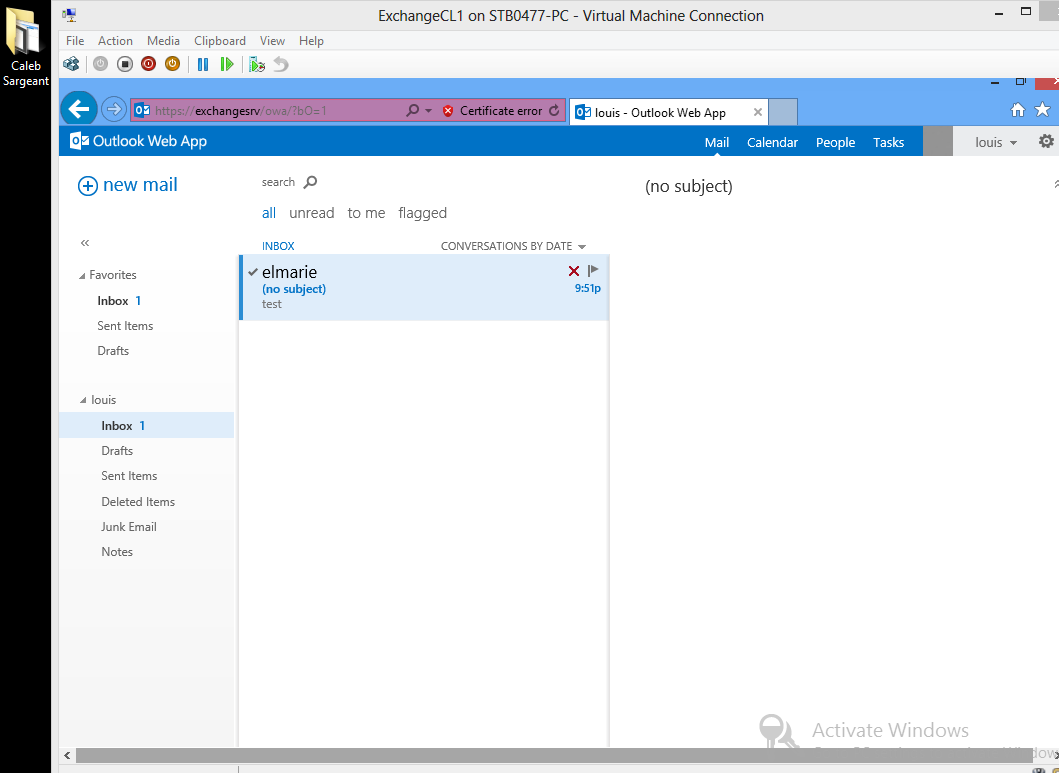
Task: Click the Turn Off stop-square toolbar icon
Action: (x=125, y=64)
